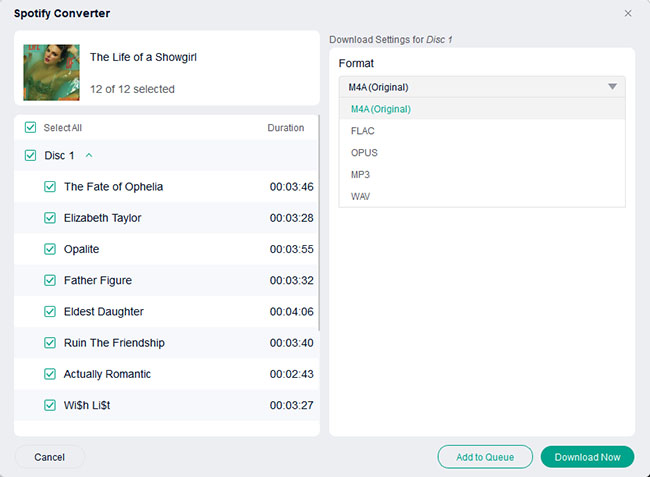Screen dimensions: 650x477
Task: Click duration 00:04:06
Action: (x=291, y=312)
